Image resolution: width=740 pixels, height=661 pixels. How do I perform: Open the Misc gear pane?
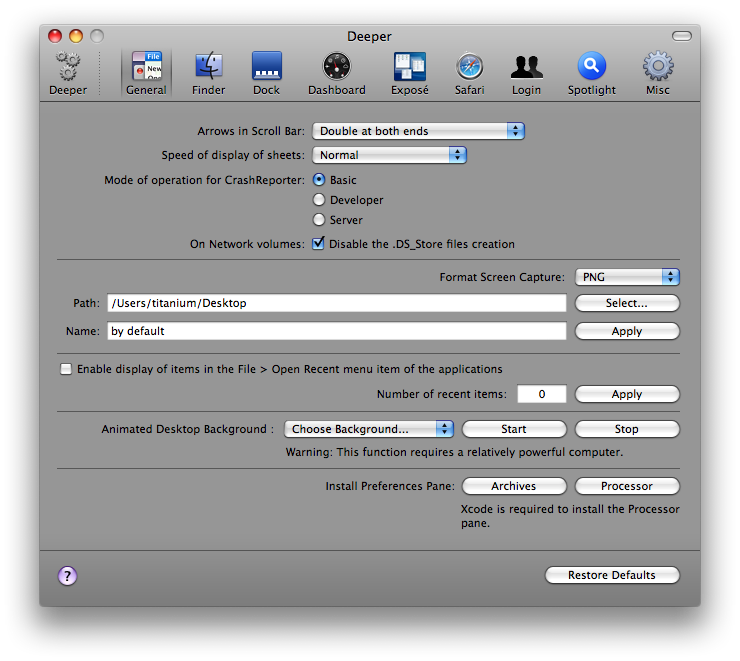658,74
